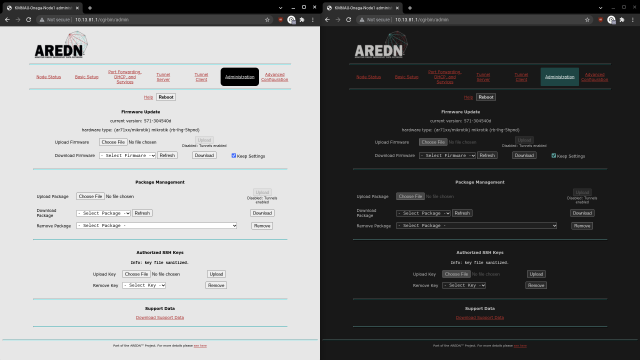
Task: Choose file for Upload Package in left window
Action: tap(90, 196)
